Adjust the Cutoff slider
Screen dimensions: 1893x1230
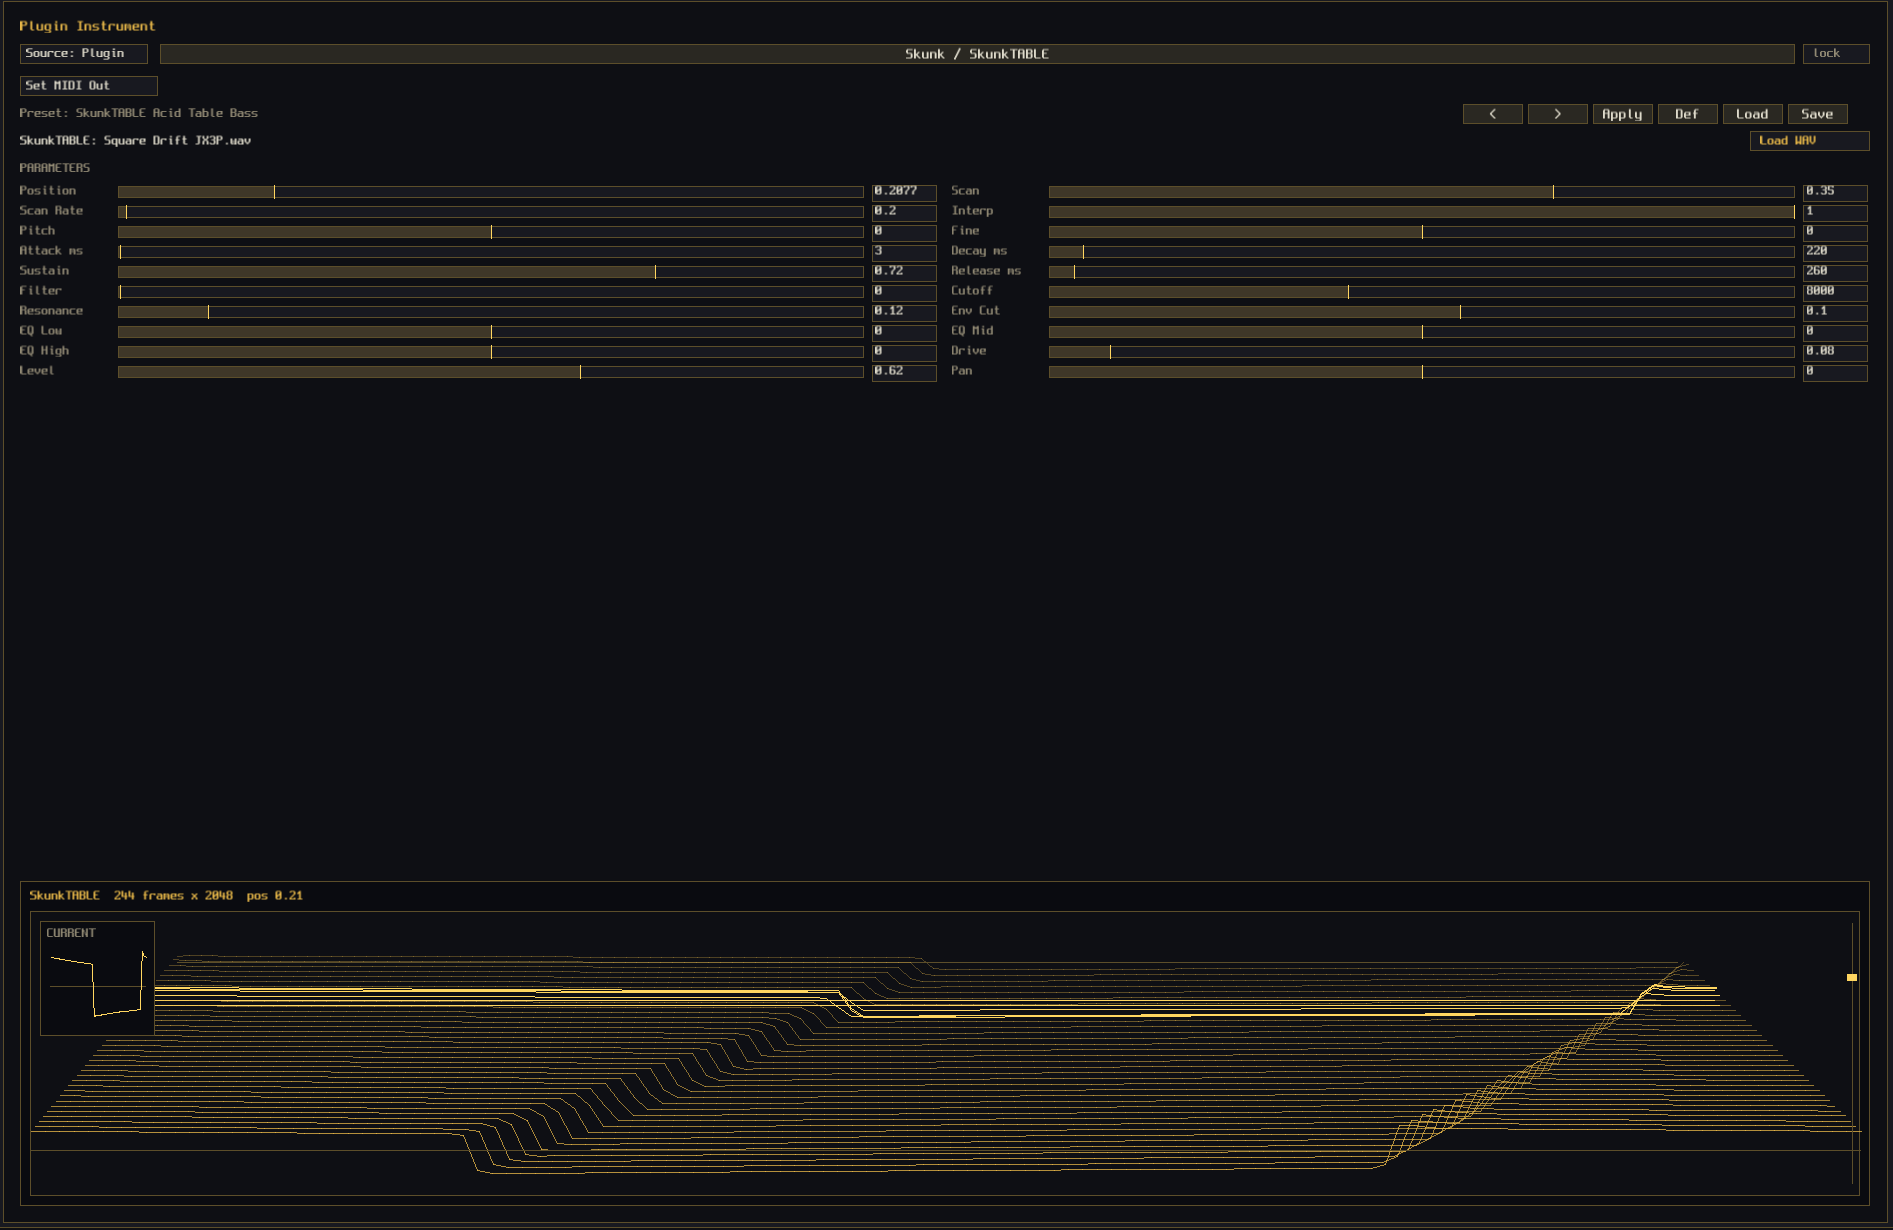[1421, 291]
